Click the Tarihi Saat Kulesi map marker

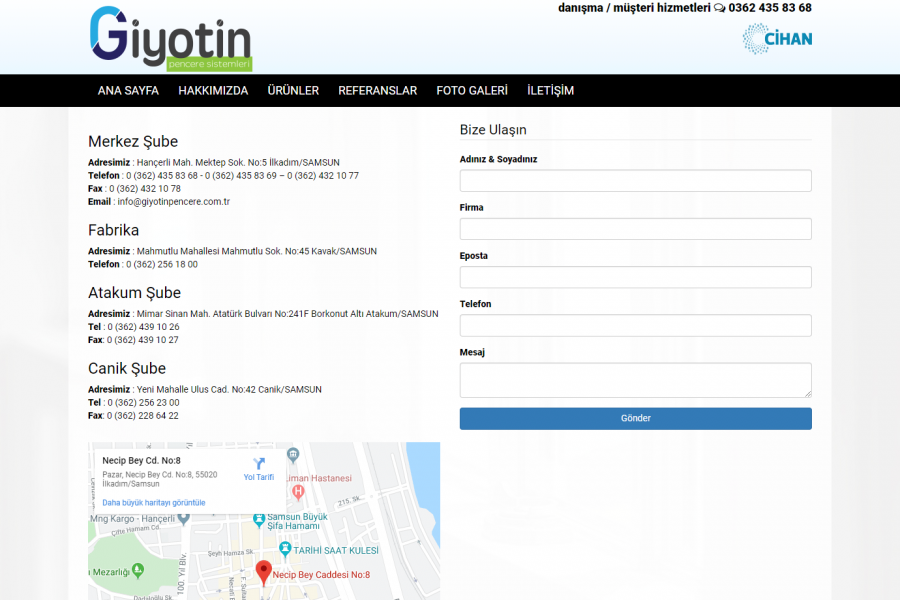click(285, 549)
